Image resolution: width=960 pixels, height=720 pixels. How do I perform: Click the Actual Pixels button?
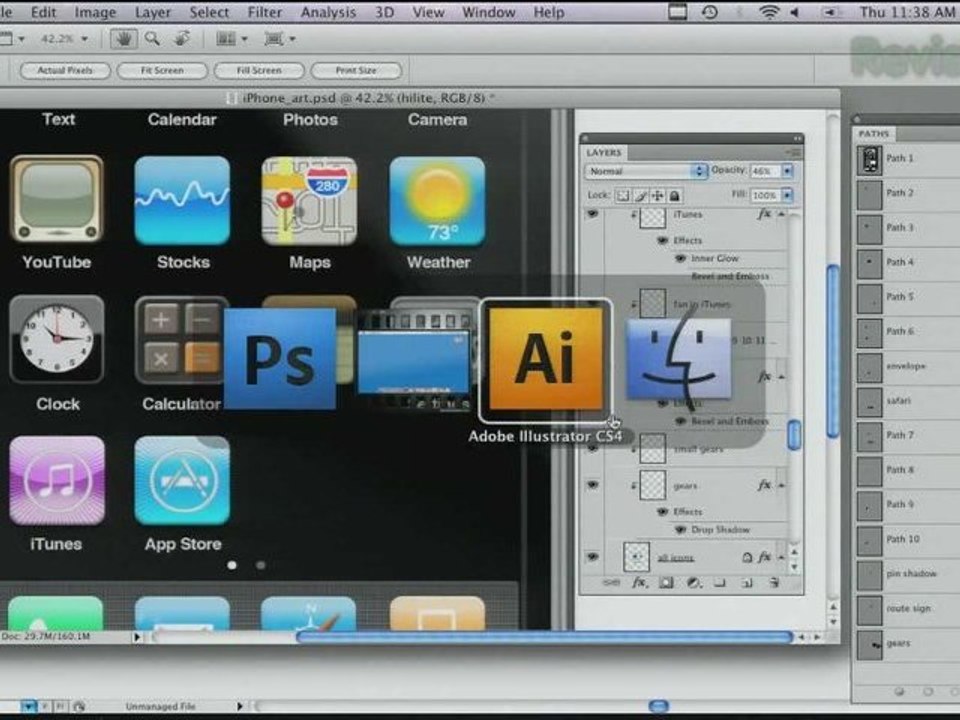65,70
